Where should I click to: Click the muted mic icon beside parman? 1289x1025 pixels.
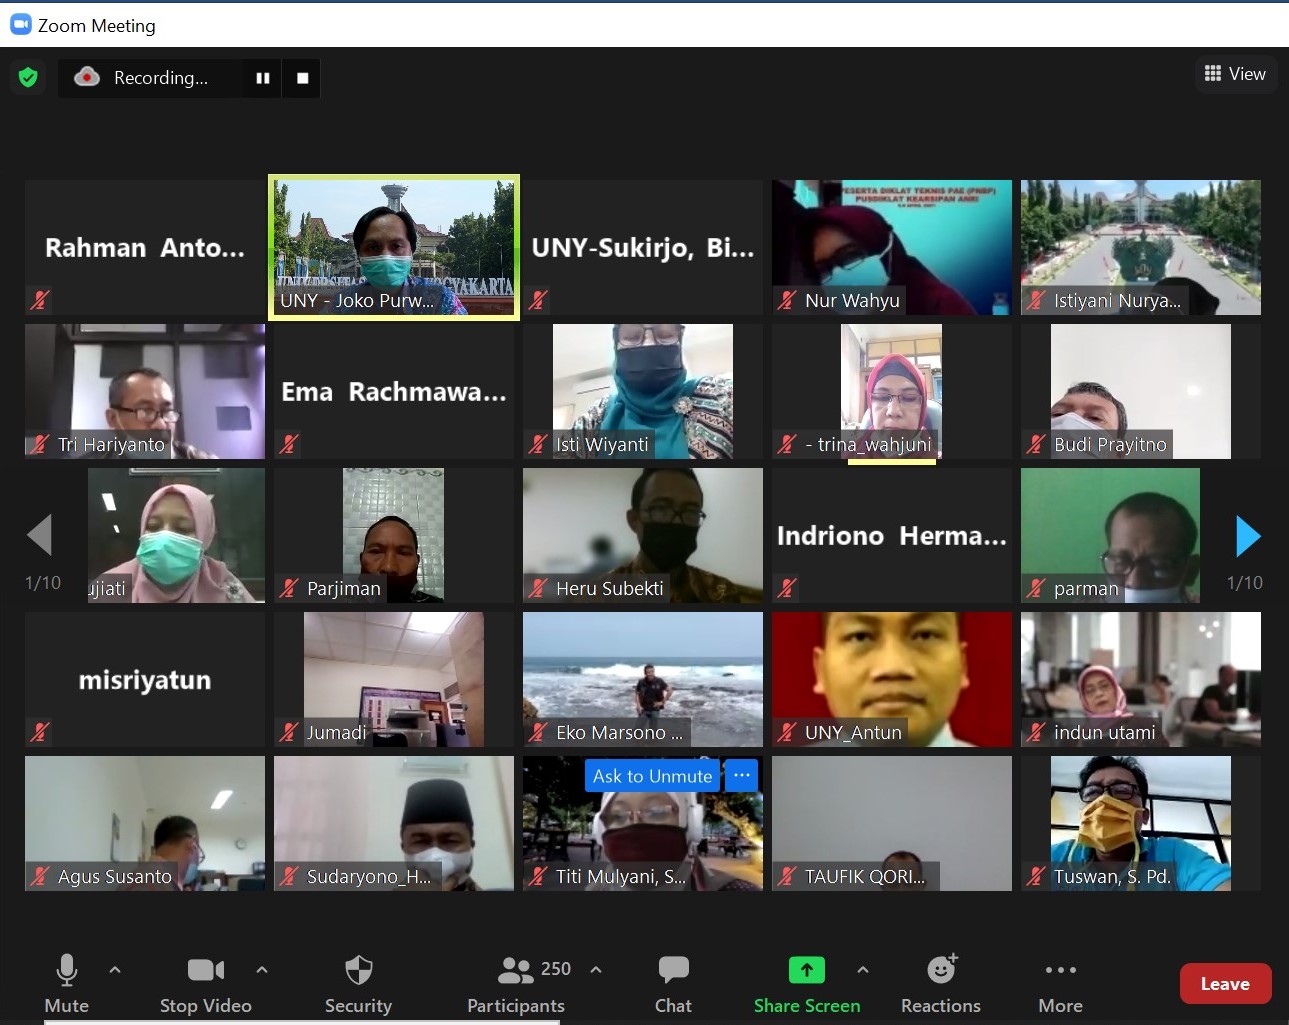pos(1036,588)
